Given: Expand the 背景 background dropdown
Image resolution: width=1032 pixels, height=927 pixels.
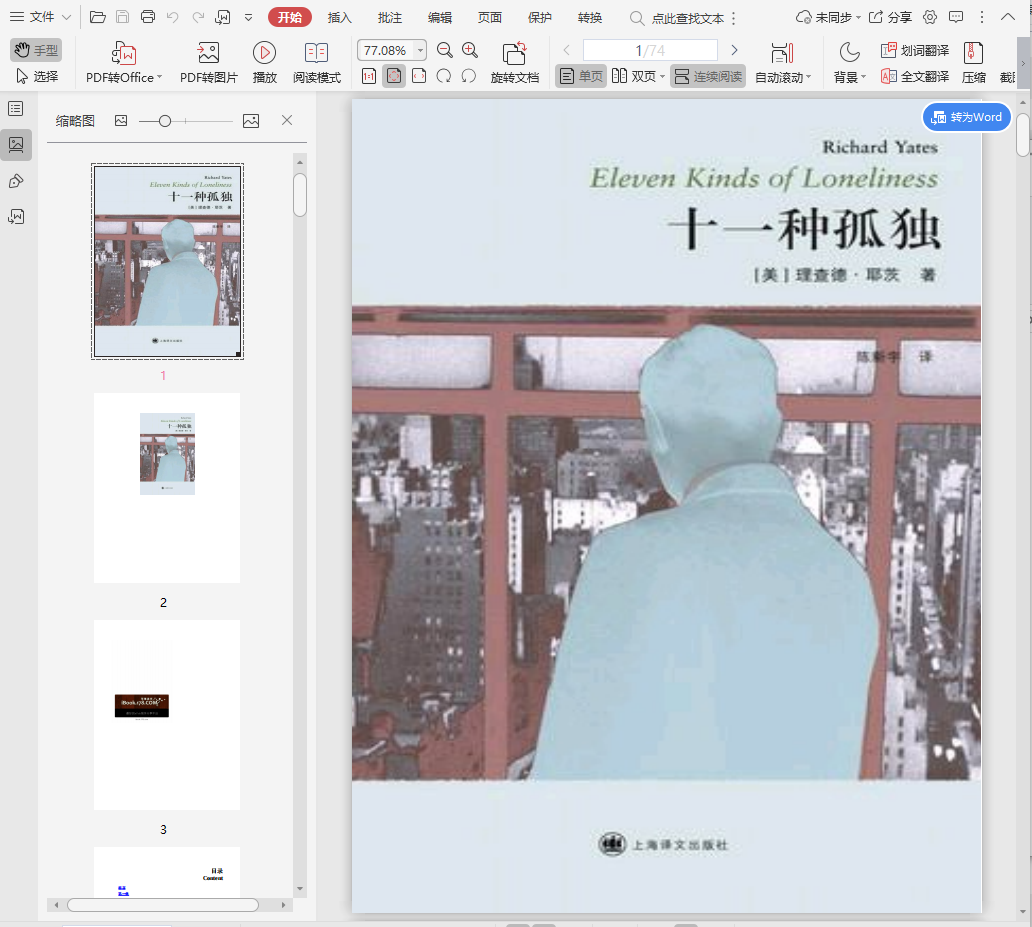Looking at the screenshot, I should (x=864, y=78).
